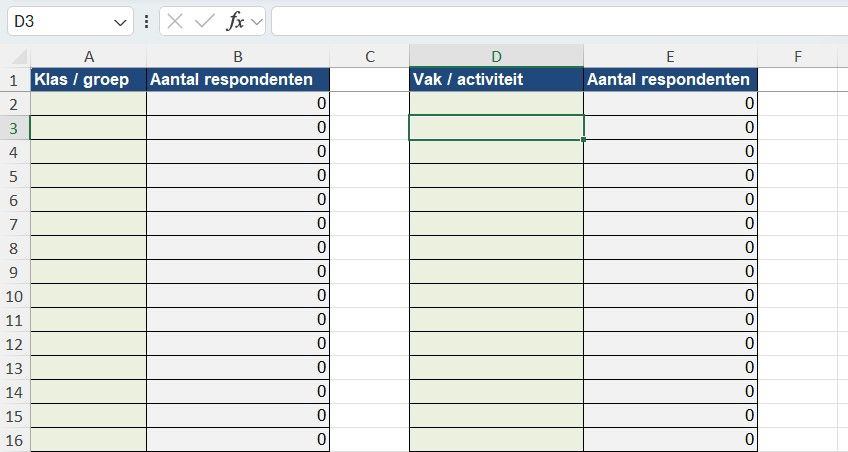Select row 16 header
Screen dimensions: 848x452
pos(15,440)
